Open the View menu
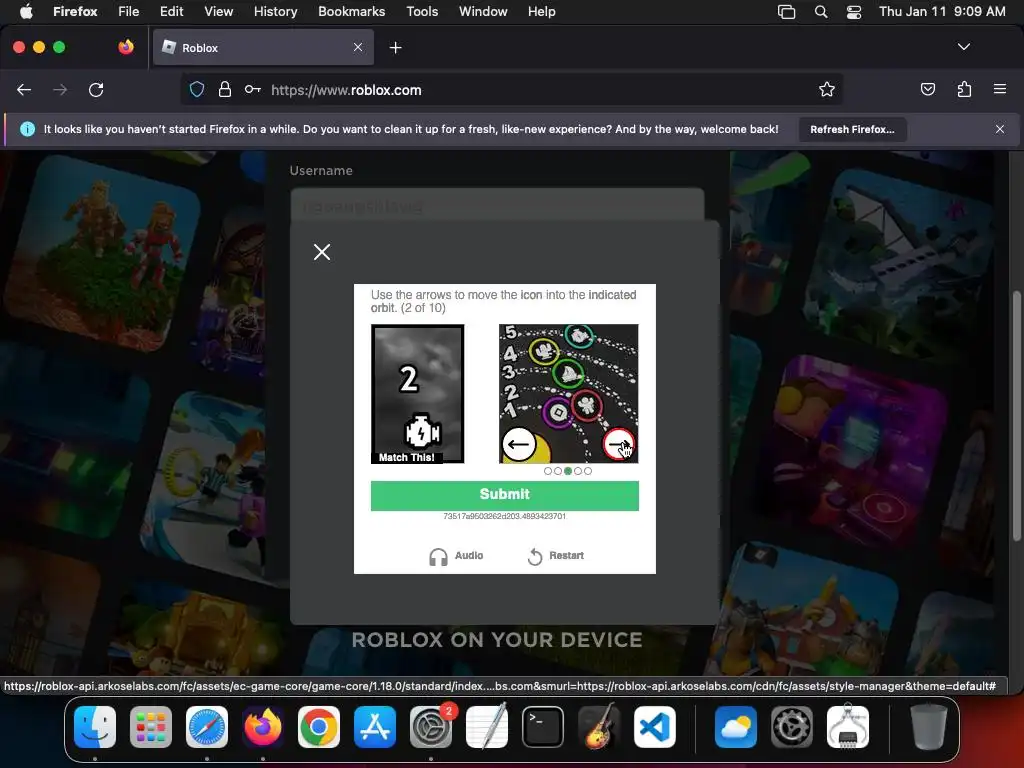1024x768 pixels. [x=219, y=12]
